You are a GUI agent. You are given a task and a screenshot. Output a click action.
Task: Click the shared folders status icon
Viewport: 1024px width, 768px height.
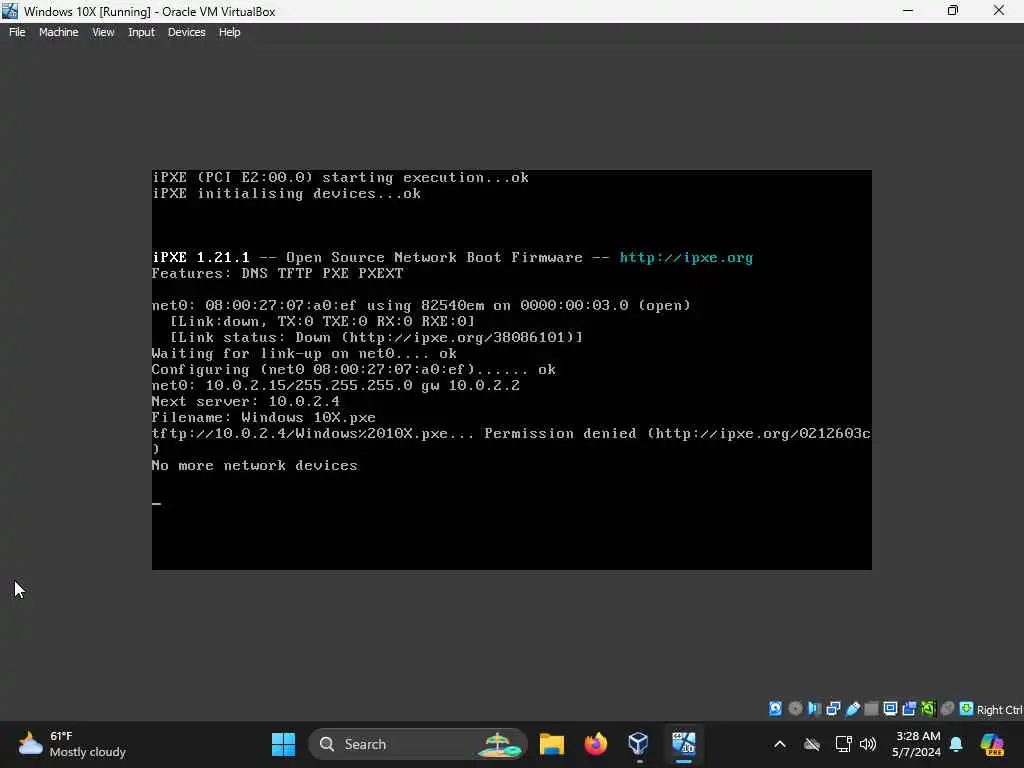pyautogui.click(x=871, y=709)
